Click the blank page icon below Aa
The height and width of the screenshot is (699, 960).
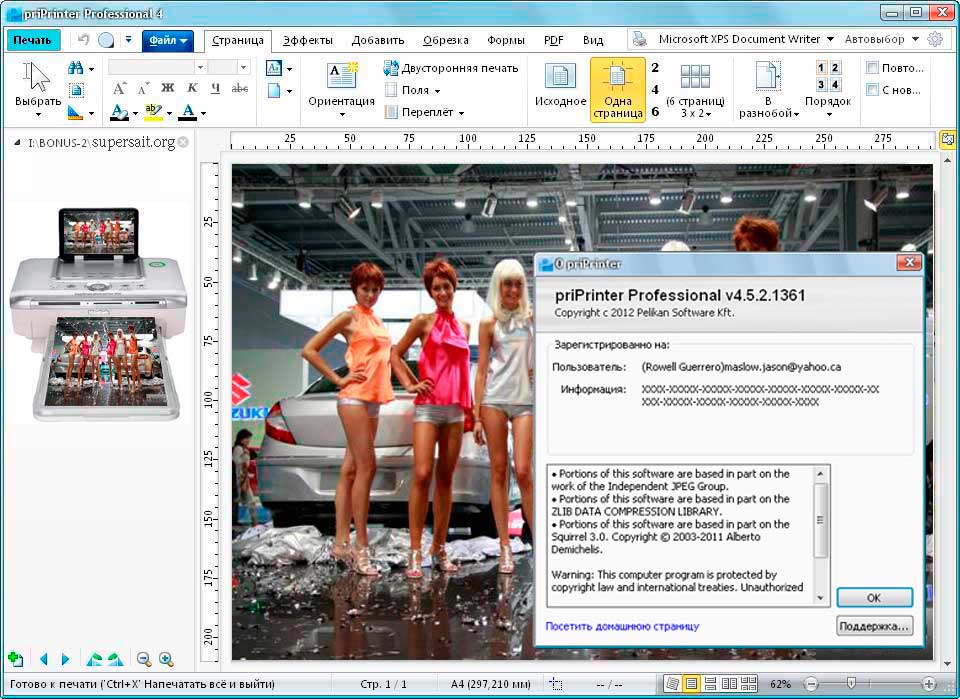tap(274, 91)
